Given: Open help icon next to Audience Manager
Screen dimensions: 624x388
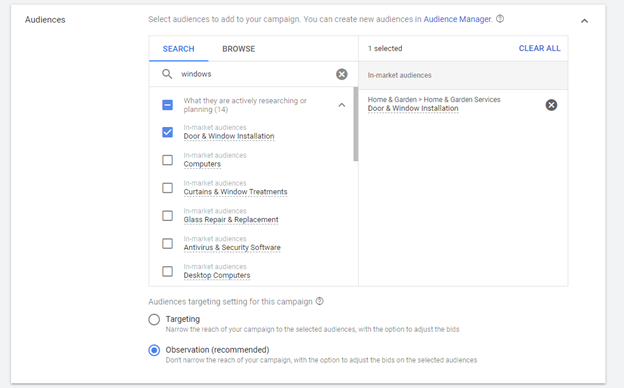Looking at the screenshot, I should [500, 19].
